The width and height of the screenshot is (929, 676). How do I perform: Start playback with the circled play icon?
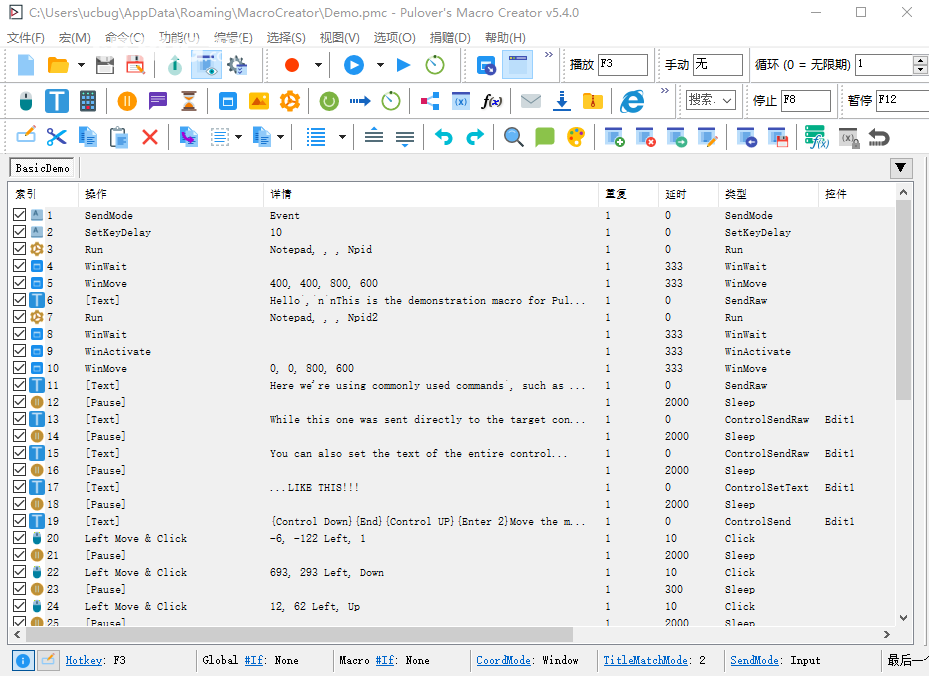354,65
